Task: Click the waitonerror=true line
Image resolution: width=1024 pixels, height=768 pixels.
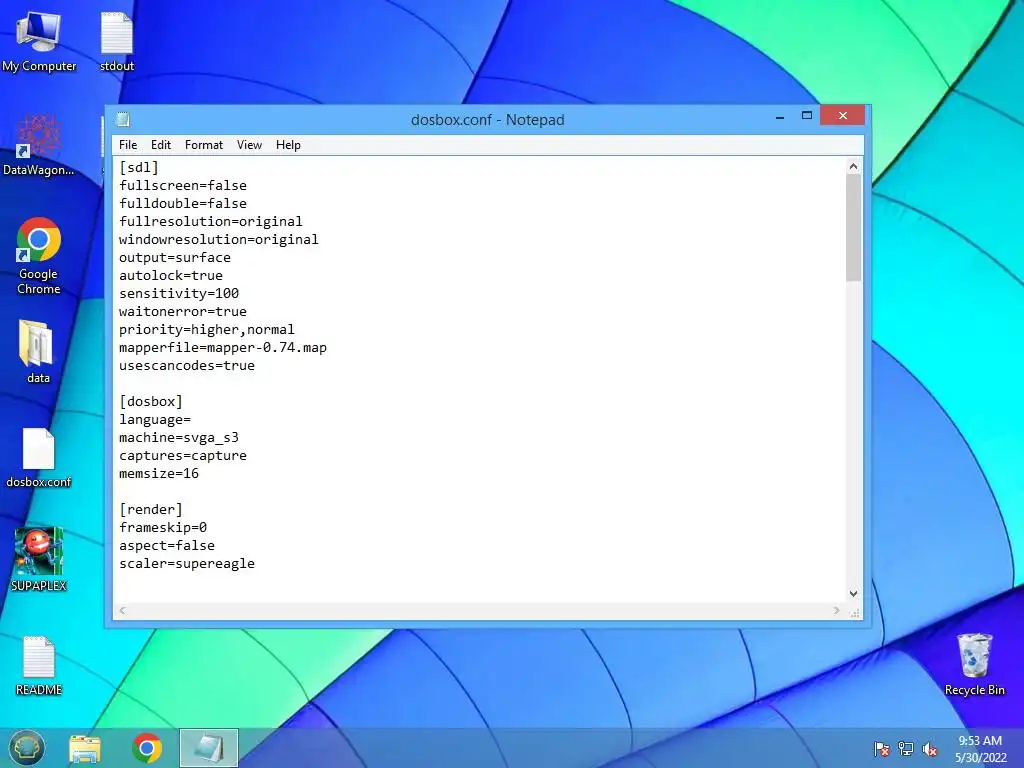Action: tap(183, 312)
